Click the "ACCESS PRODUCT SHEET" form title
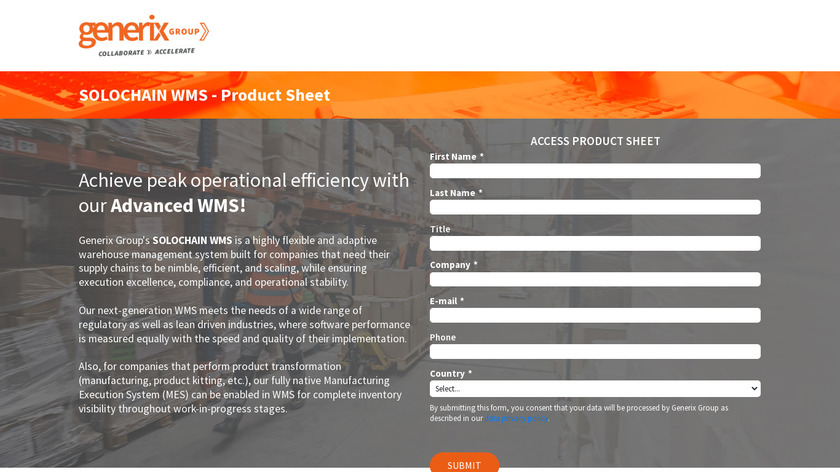 (595, 141)
